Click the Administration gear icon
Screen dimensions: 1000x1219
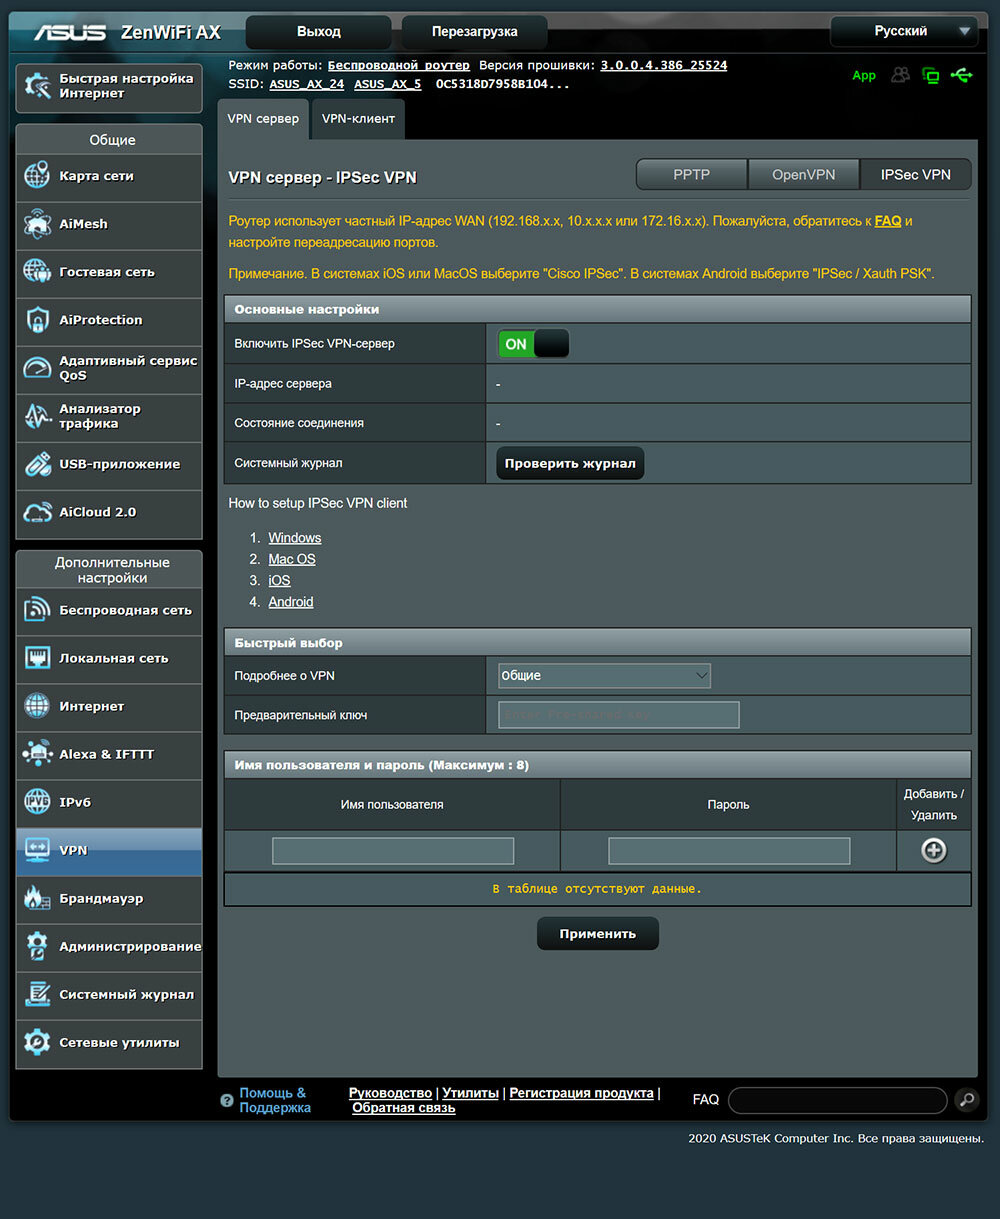37,946
